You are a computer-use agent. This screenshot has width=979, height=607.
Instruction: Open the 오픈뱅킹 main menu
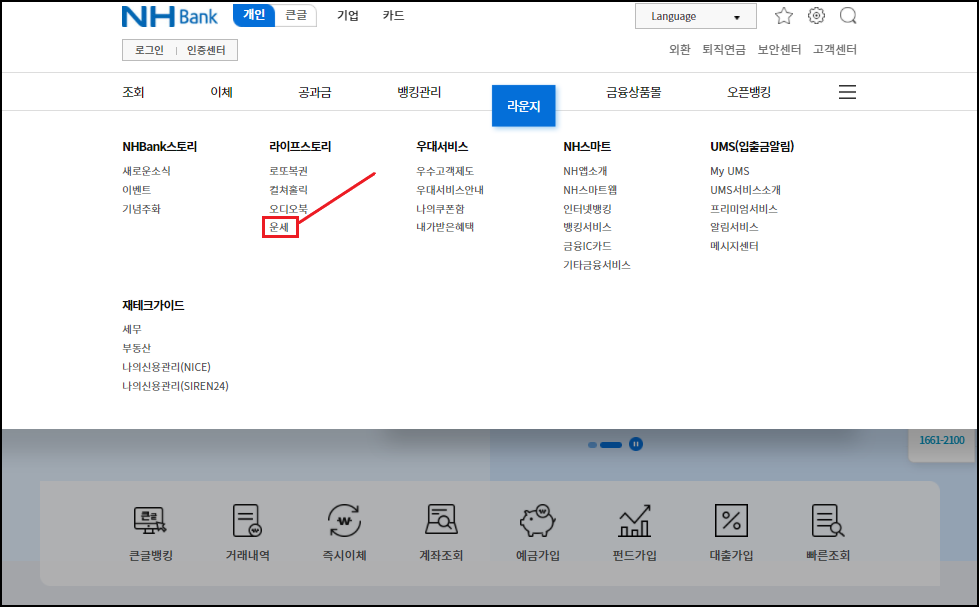(x=749, y=92)
